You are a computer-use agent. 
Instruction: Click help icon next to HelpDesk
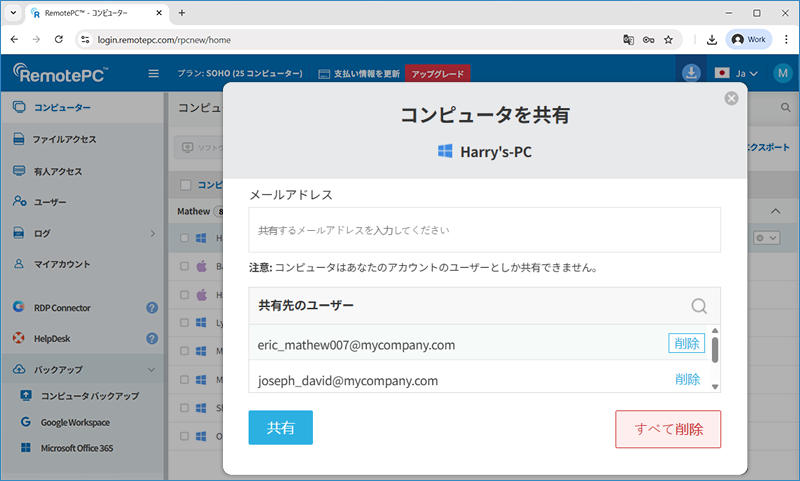[x=152, y=338]
